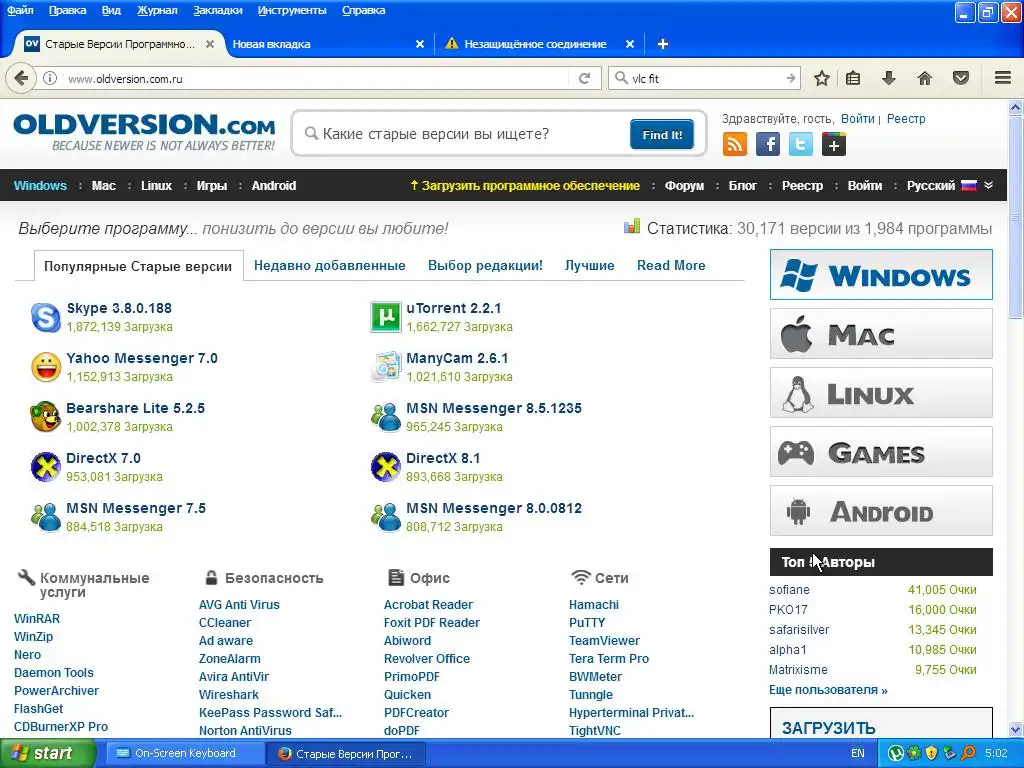Open the Закладки menu
Viewport: 1024px width, 768px height.
click(217, 10)
